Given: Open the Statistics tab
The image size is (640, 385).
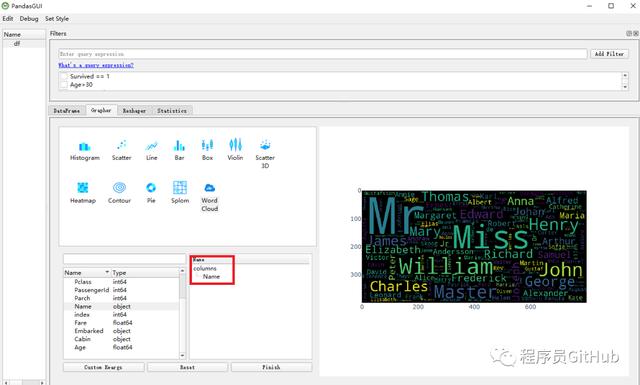Looking at the screenshot, I should (172, 111).
